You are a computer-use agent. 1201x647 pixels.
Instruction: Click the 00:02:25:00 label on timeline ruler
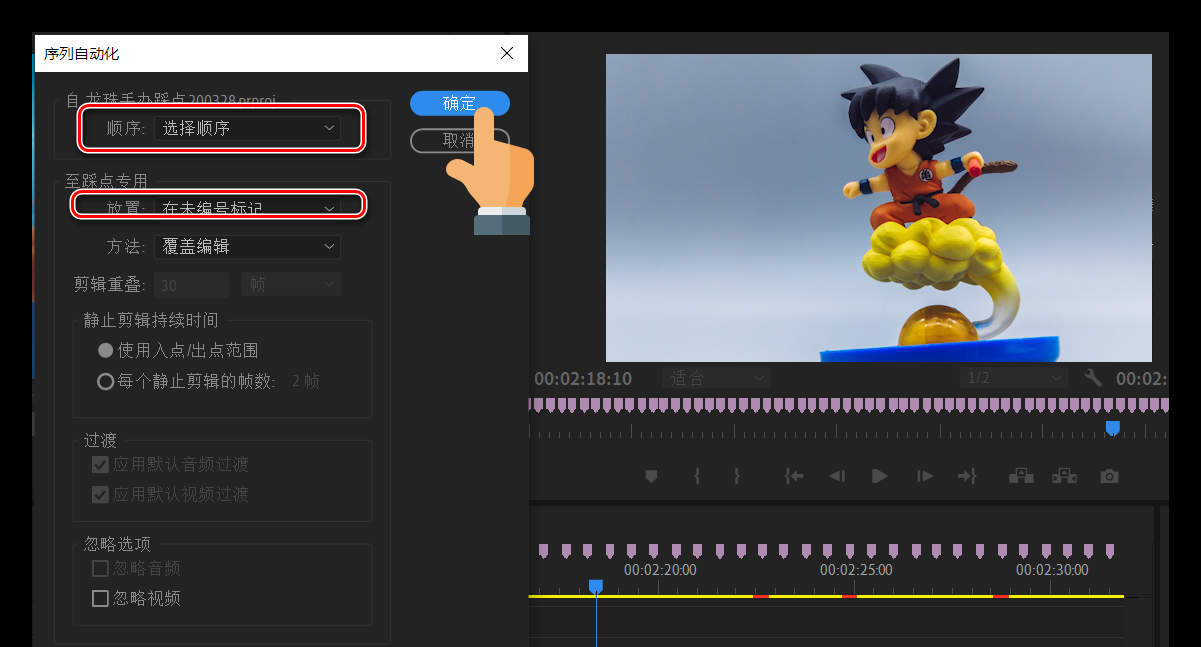click(x=856, y=570)
